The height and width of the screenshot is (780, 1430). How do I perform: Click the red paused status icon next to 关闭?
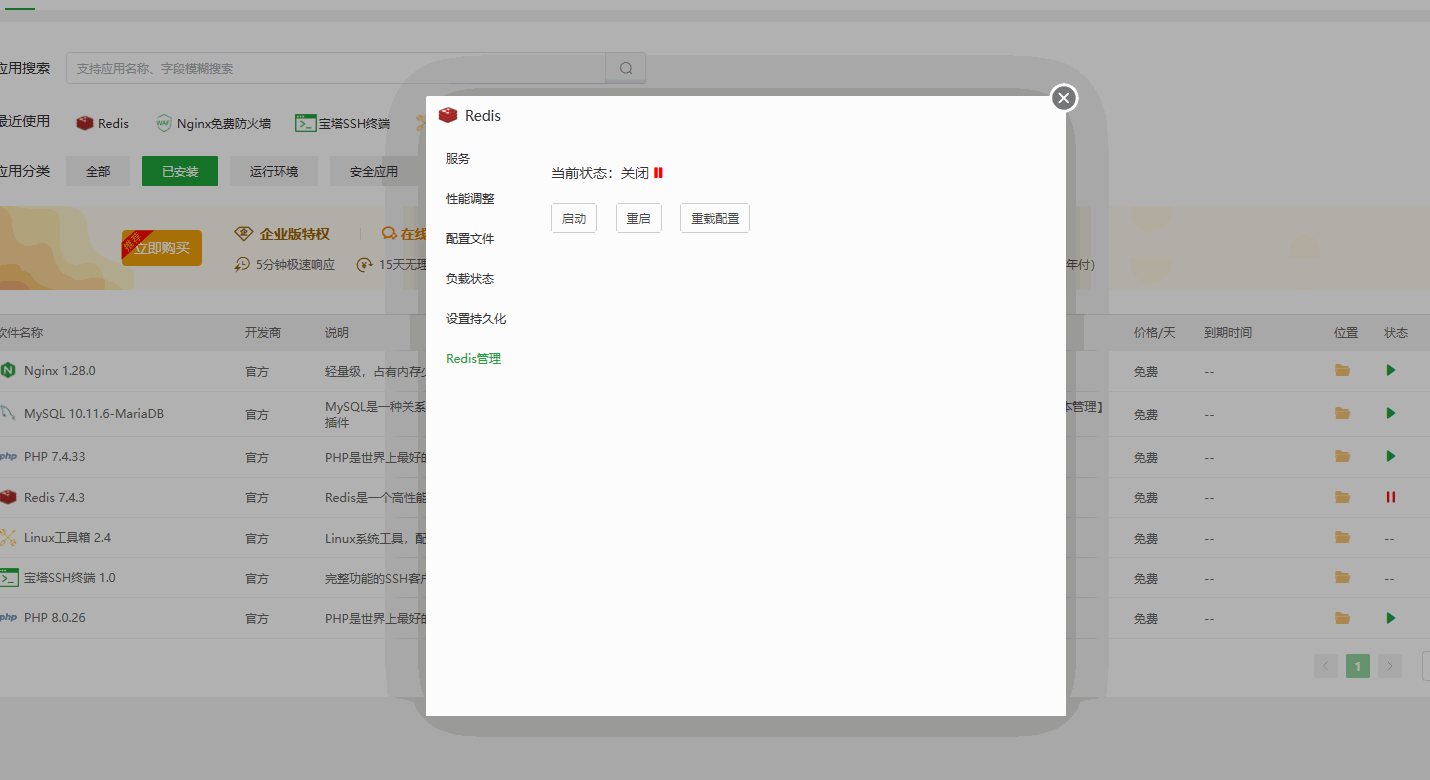pyautogui.click(x=658, y=173)
